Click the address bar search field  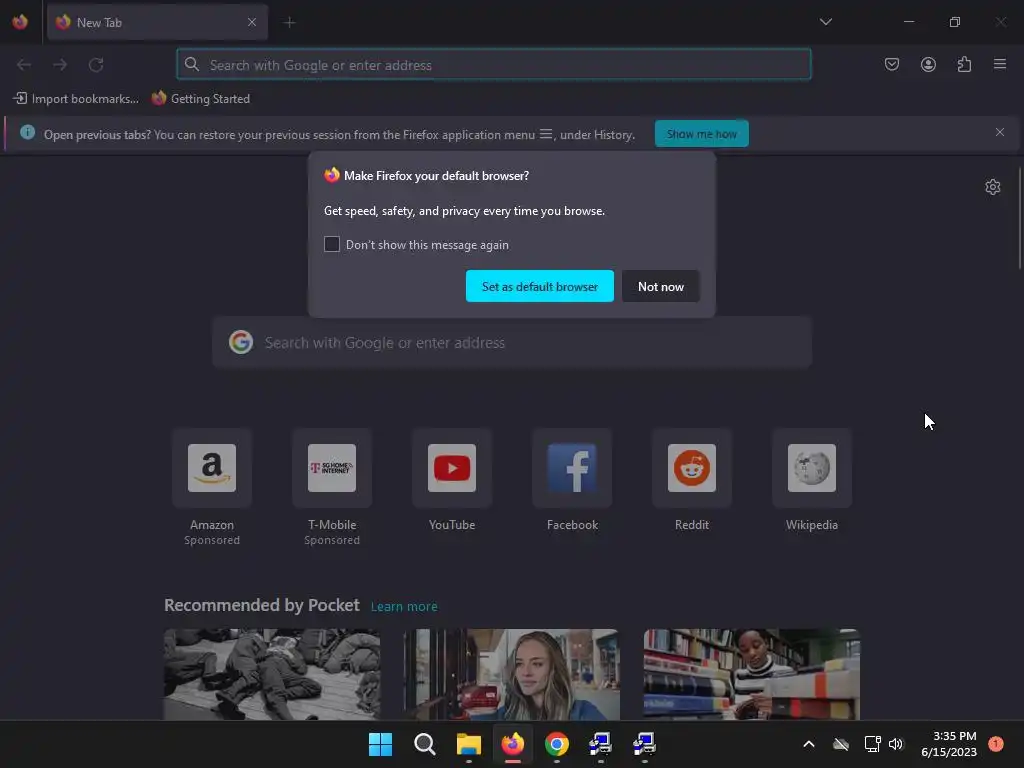click(494, 65)
